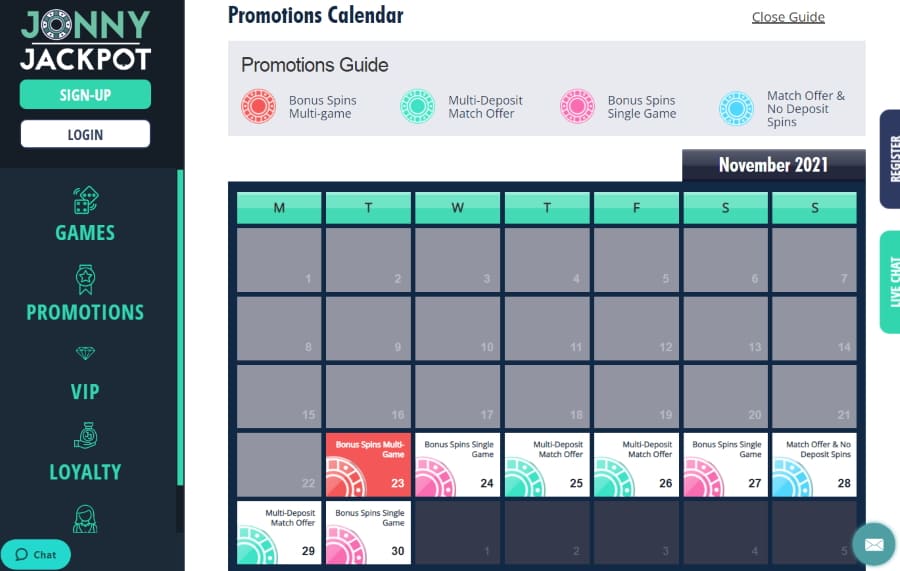This screenshot has width=900, height=571.
Task: Click the support agent avatar icon
Action: [x=85, y=519]
